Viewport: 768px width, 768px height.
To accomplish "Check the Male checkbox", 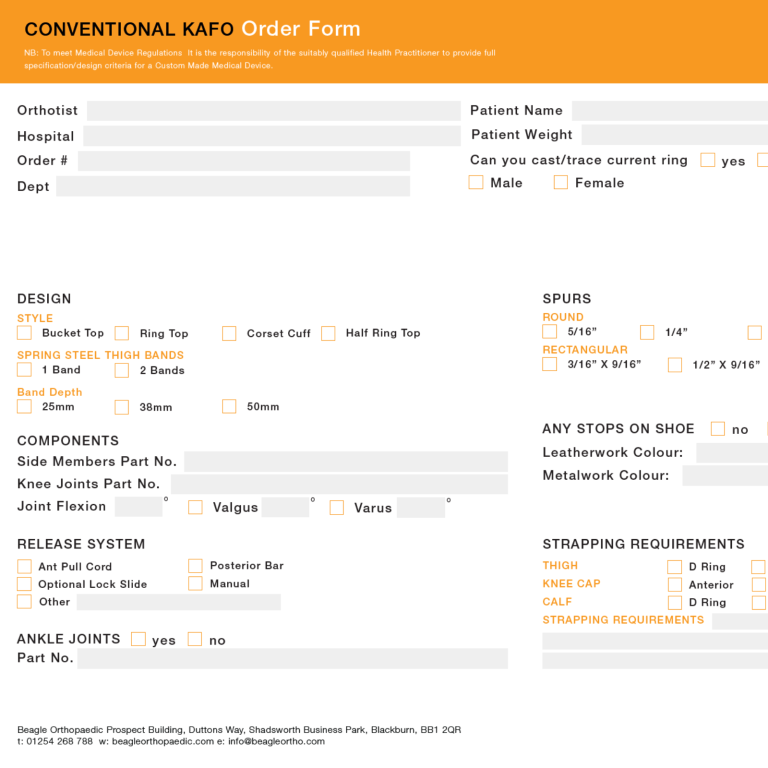I will click(x=476, y=182).
